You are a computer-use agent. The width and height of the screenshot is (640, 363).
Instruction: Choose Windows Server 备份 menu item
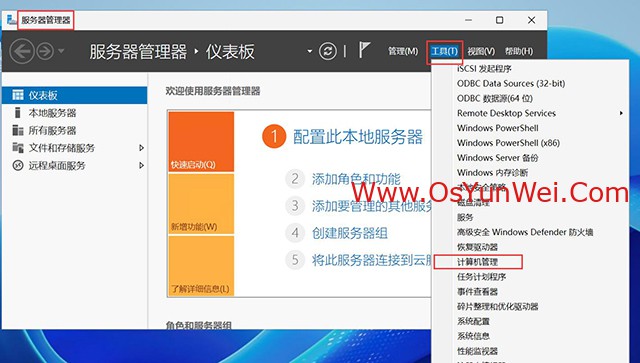(x=530, y=158)
